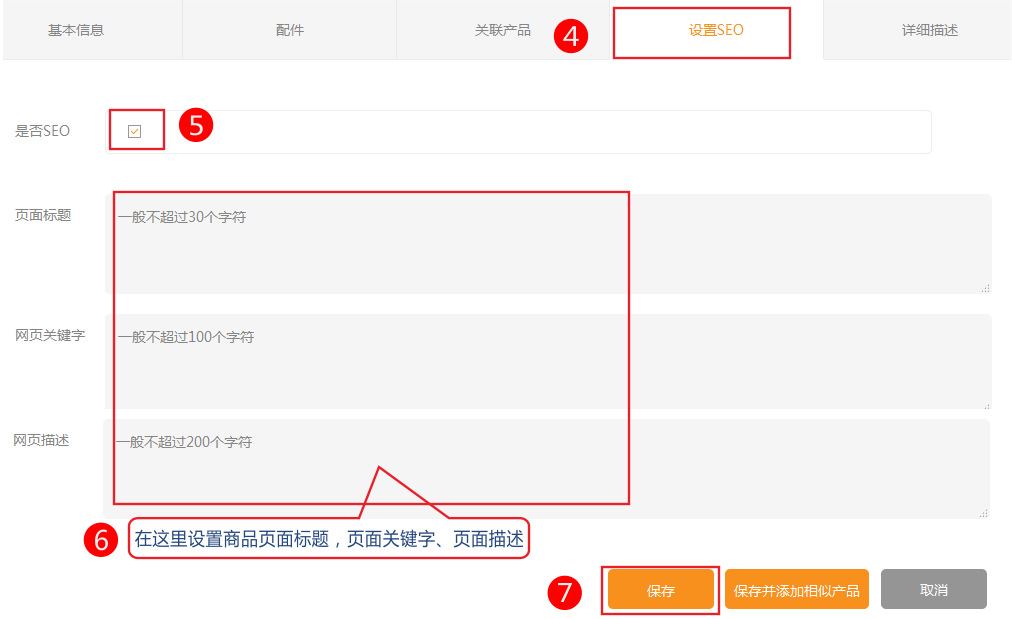Click the 设置SEO tab

pos(715,30)
